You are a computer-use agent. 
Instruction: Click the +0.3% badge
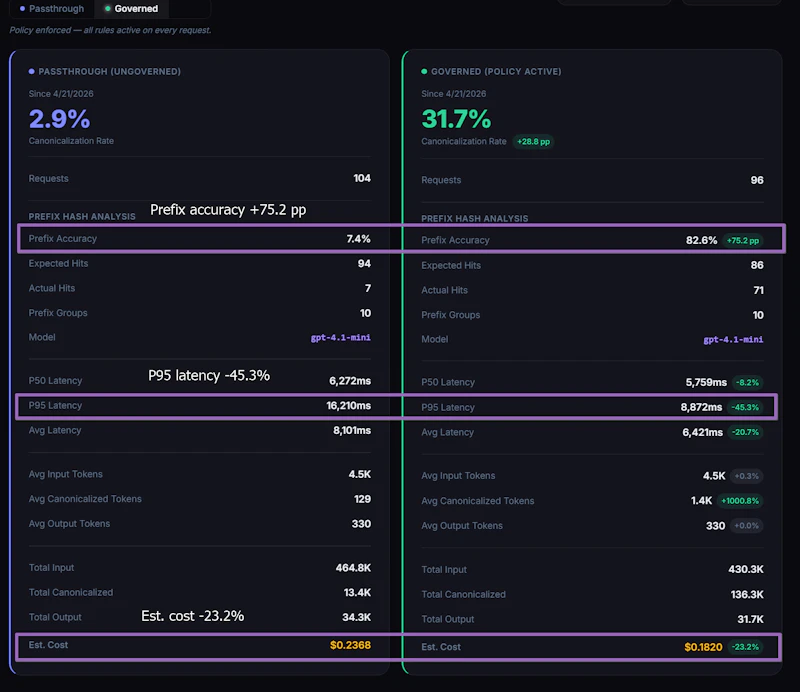[746, 476]
